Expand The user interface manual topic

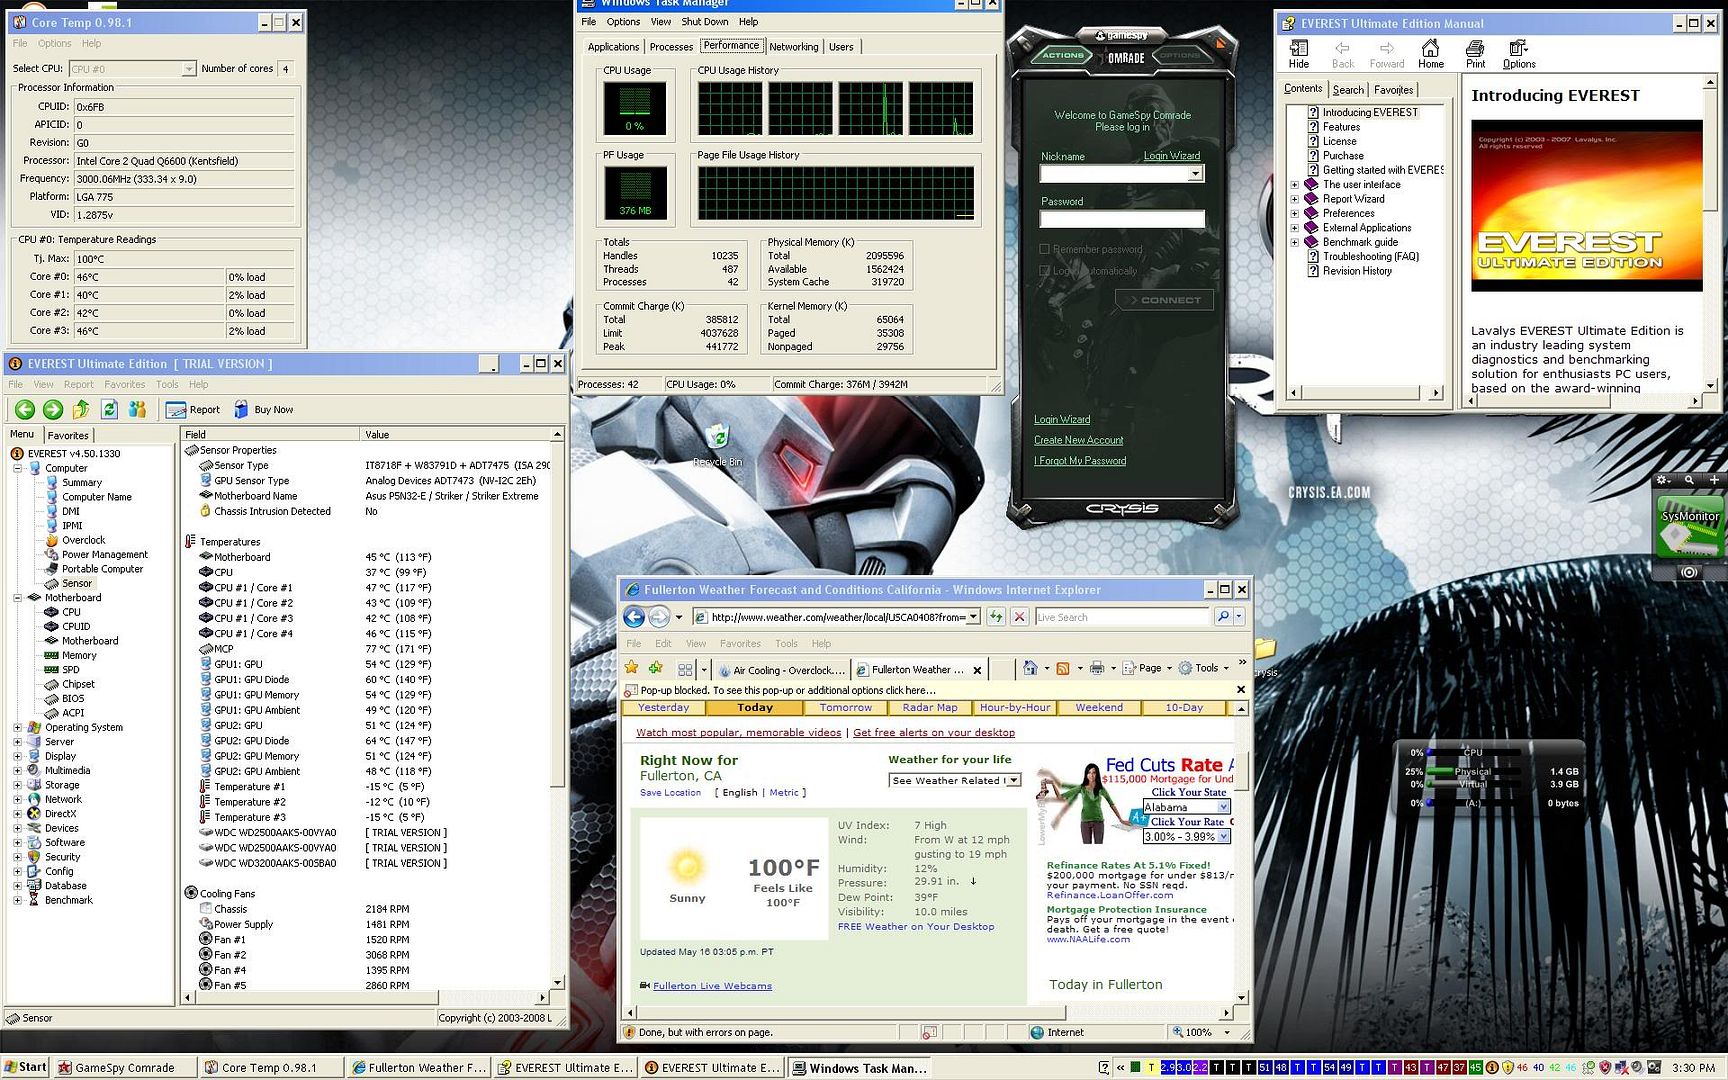click(x=1295, y=185)
